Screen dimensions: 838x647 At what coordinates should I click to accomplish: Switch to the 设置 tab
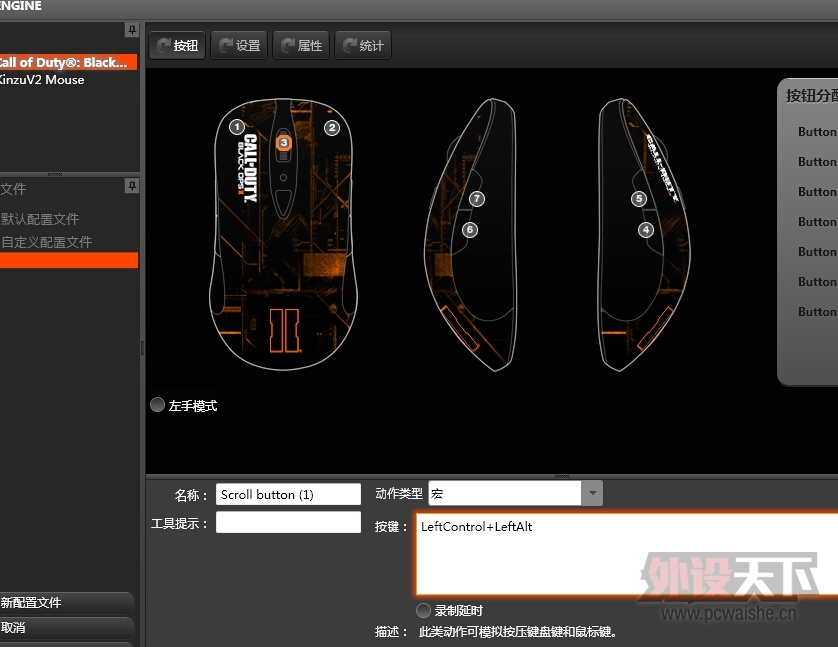point(239,45)
